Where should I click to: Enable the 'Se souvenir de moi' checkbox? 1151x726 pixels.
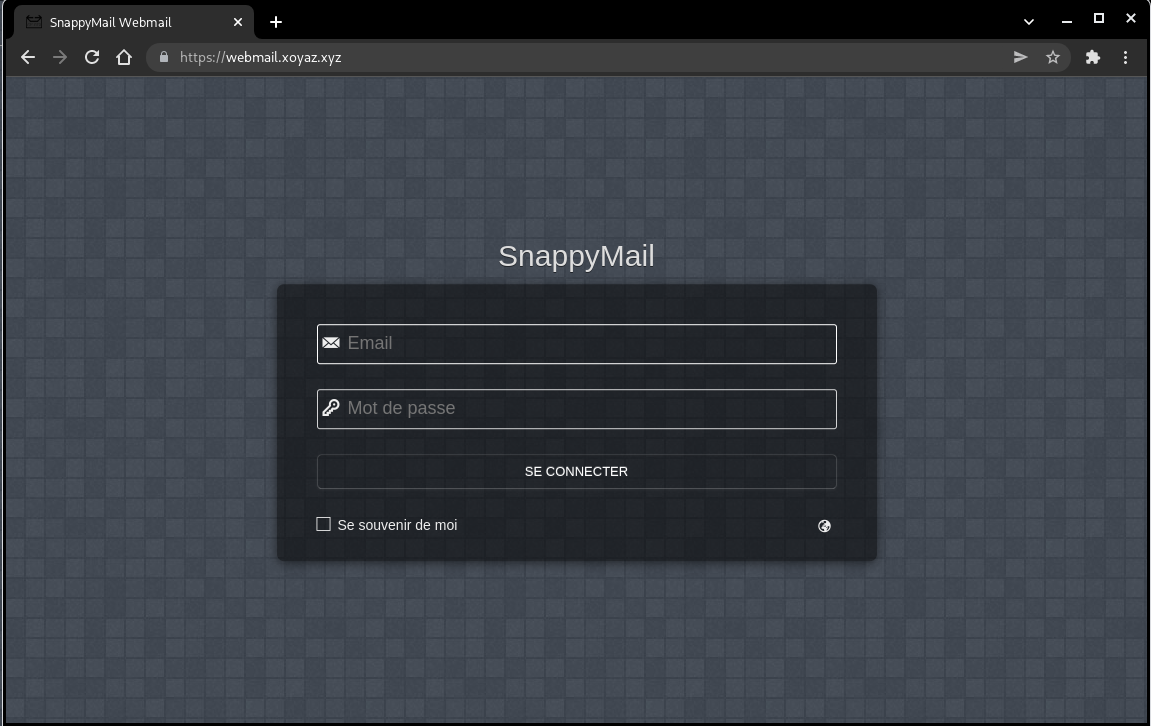point(323,524)
